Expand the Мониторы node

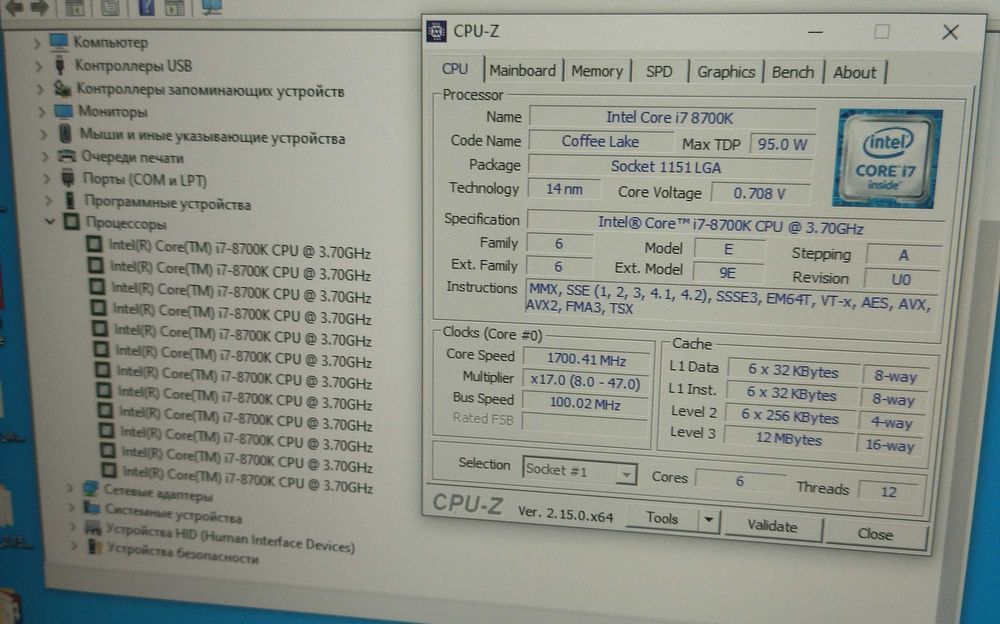click(x=42, y=112)
